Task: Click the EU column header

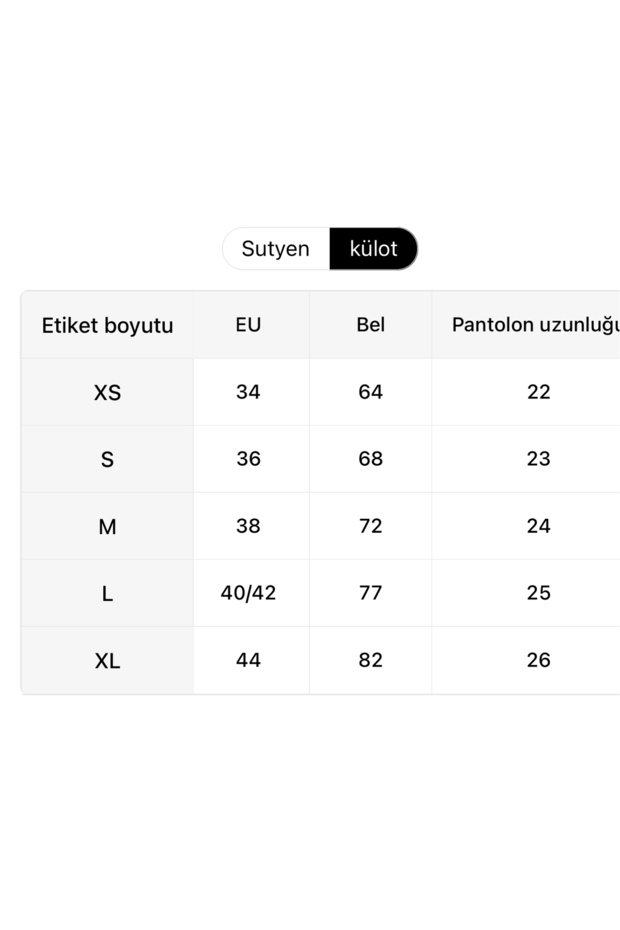Action: (x=249, y=325)
